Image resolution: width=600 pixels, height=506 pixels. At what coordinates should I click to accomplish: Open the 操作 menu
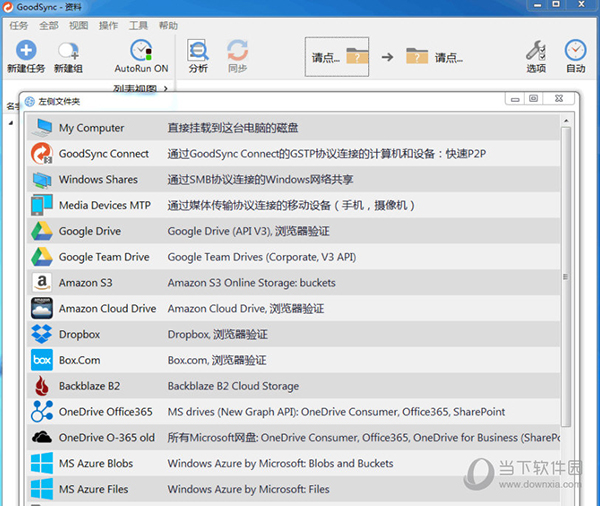point(108,26)
